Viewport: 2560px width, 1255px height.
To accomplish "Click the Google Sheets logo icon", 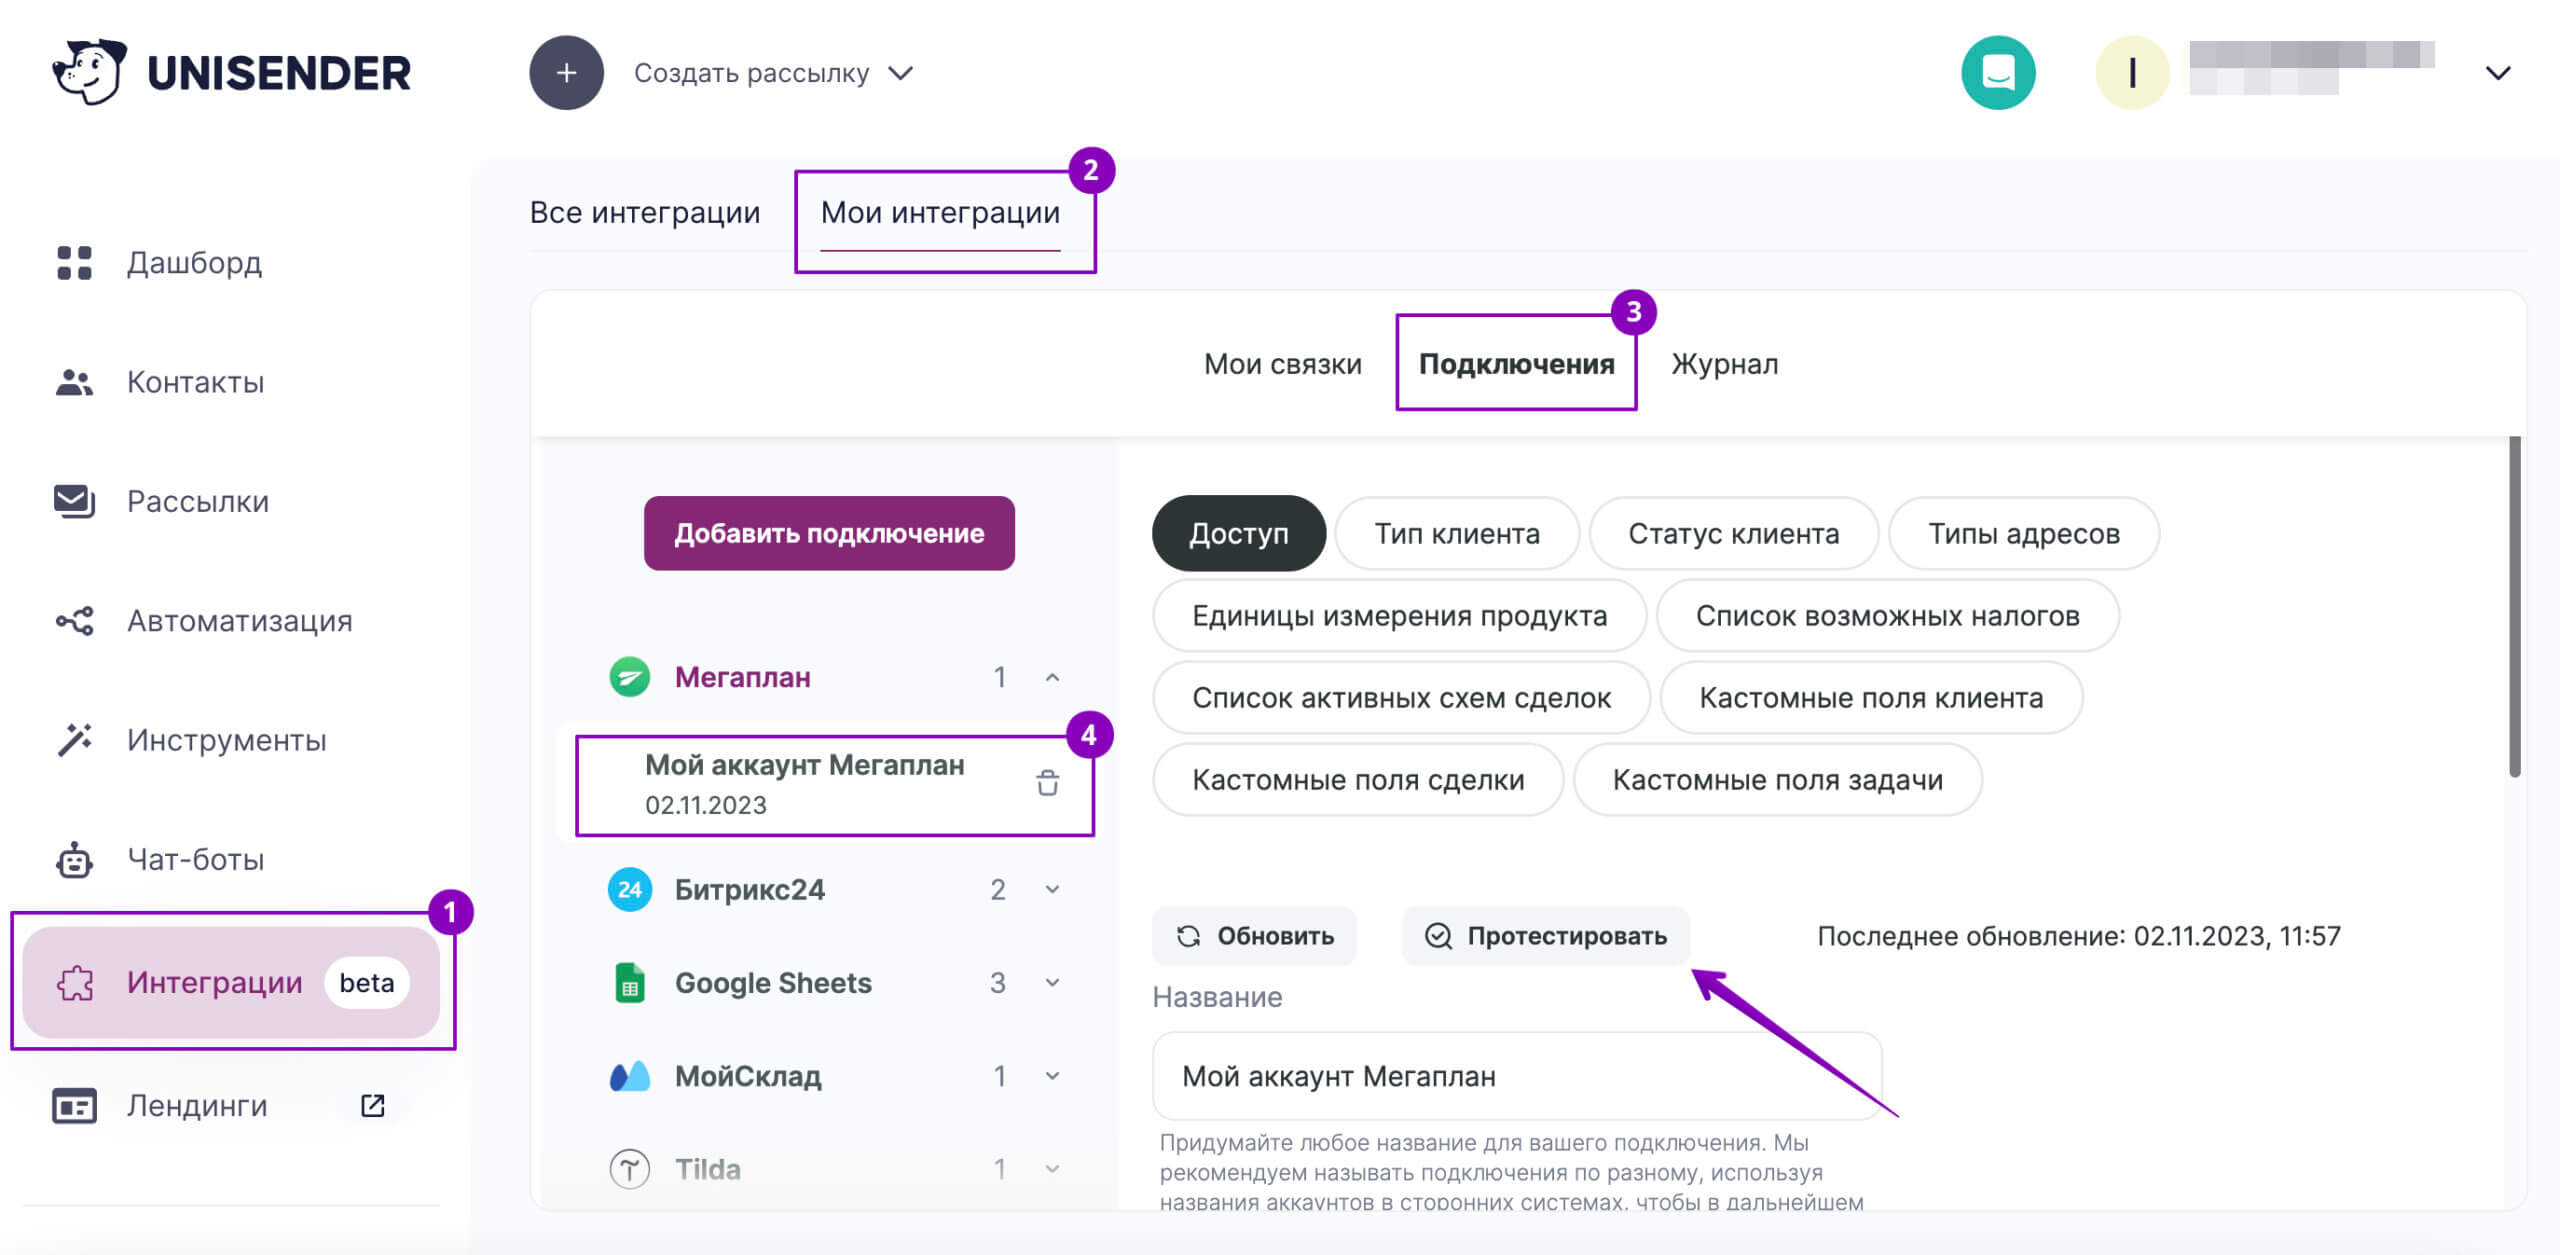I will click(630, 983).
